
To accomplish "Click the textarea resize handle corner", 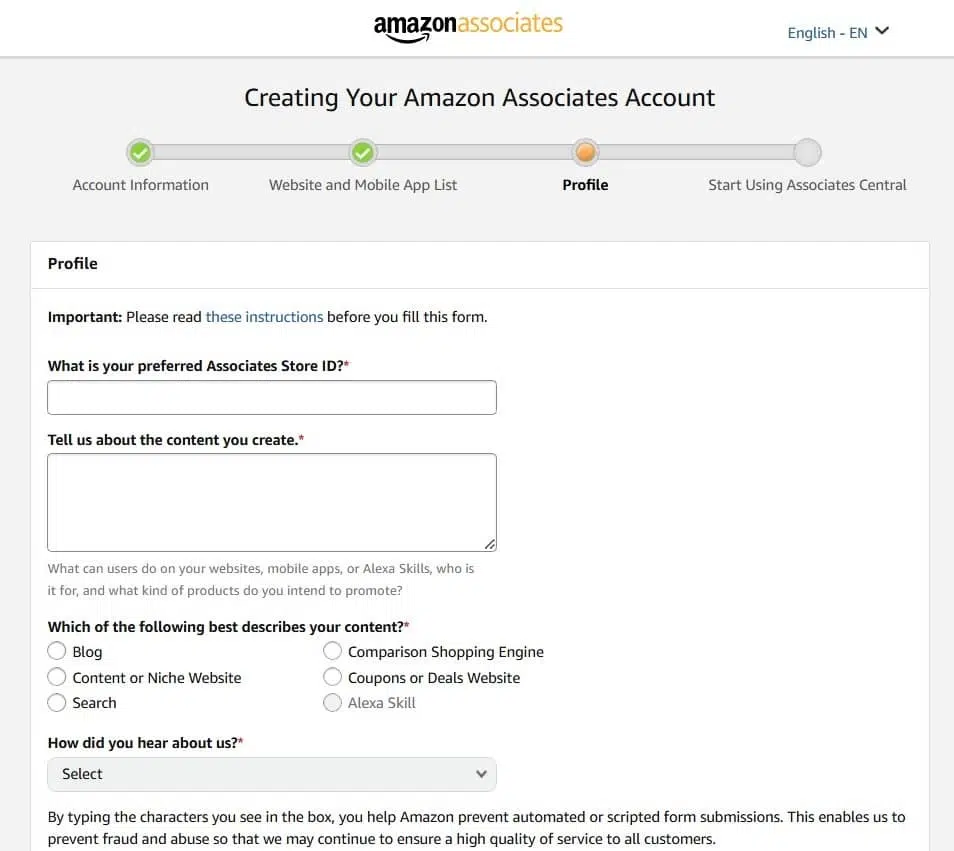I will [490, 544].
